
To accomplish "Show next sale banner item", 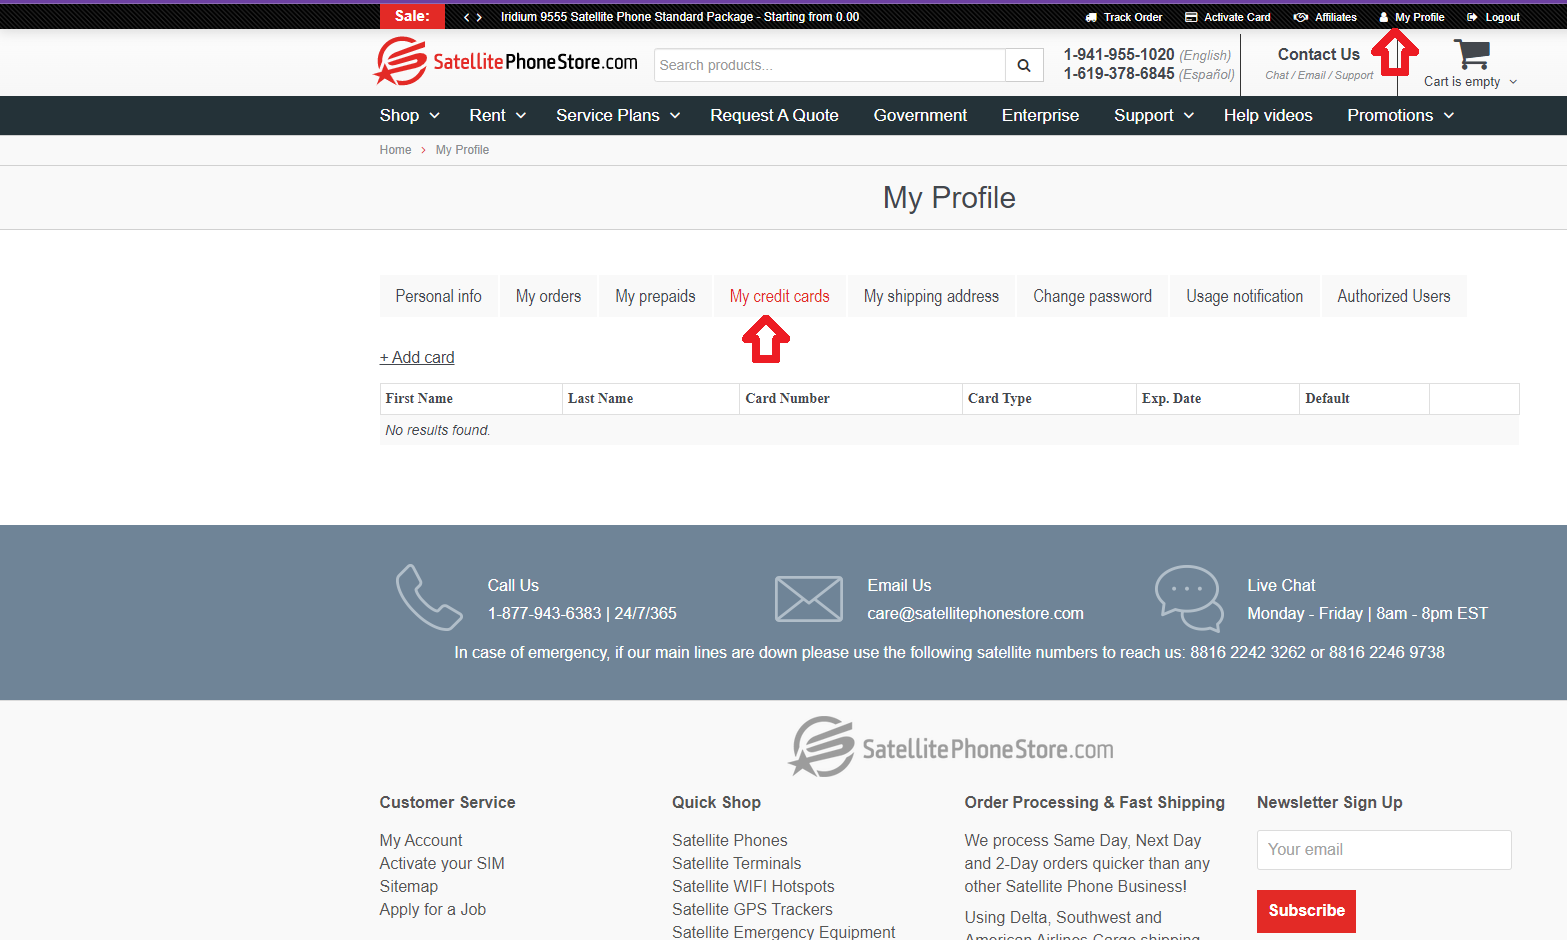I will pos(479,17).
